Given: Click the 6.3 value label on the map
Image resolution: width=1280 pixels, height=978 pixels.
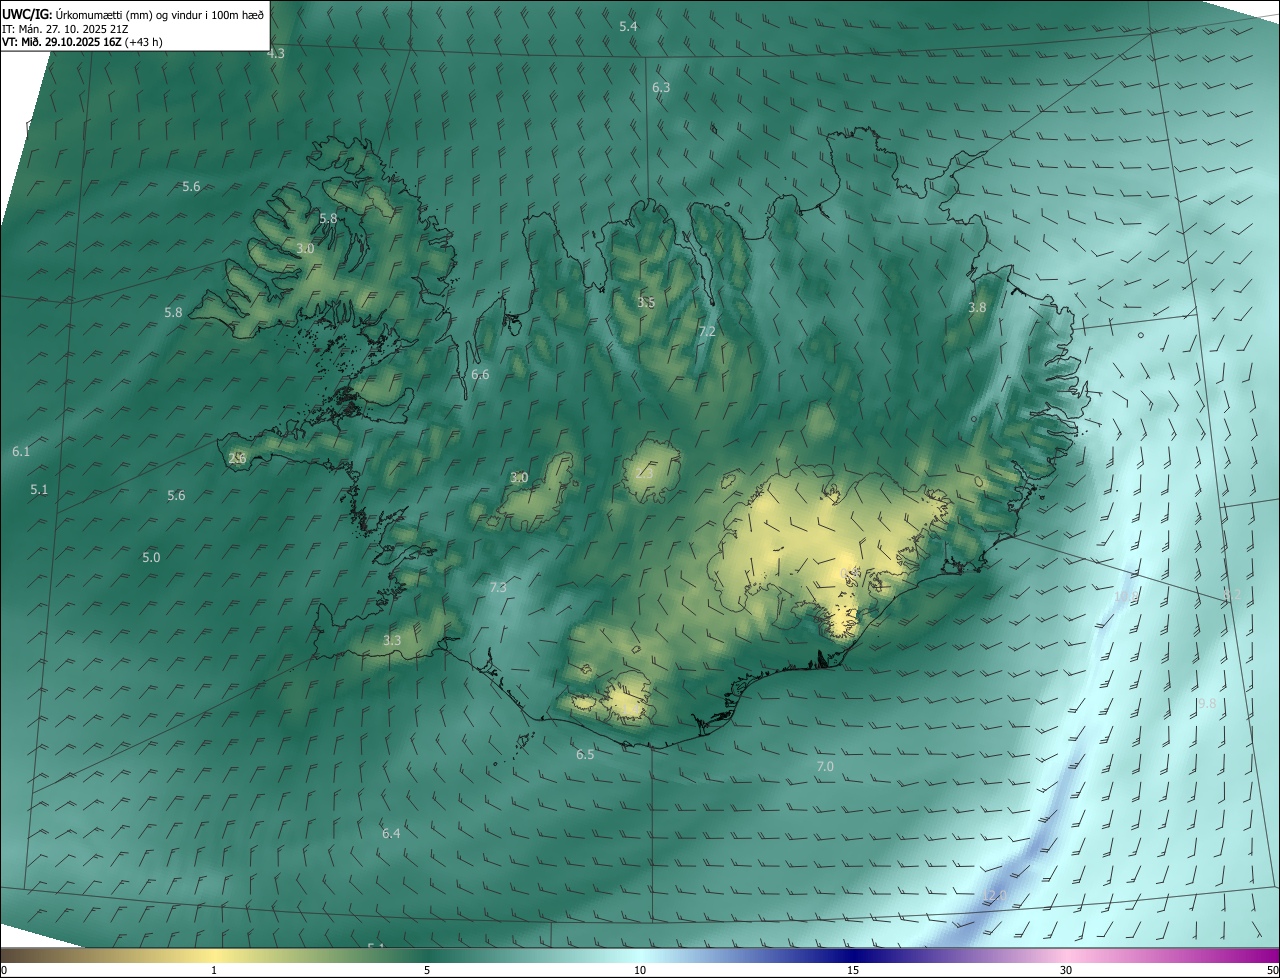Looking at the screenshot, I should pos(661,88).
